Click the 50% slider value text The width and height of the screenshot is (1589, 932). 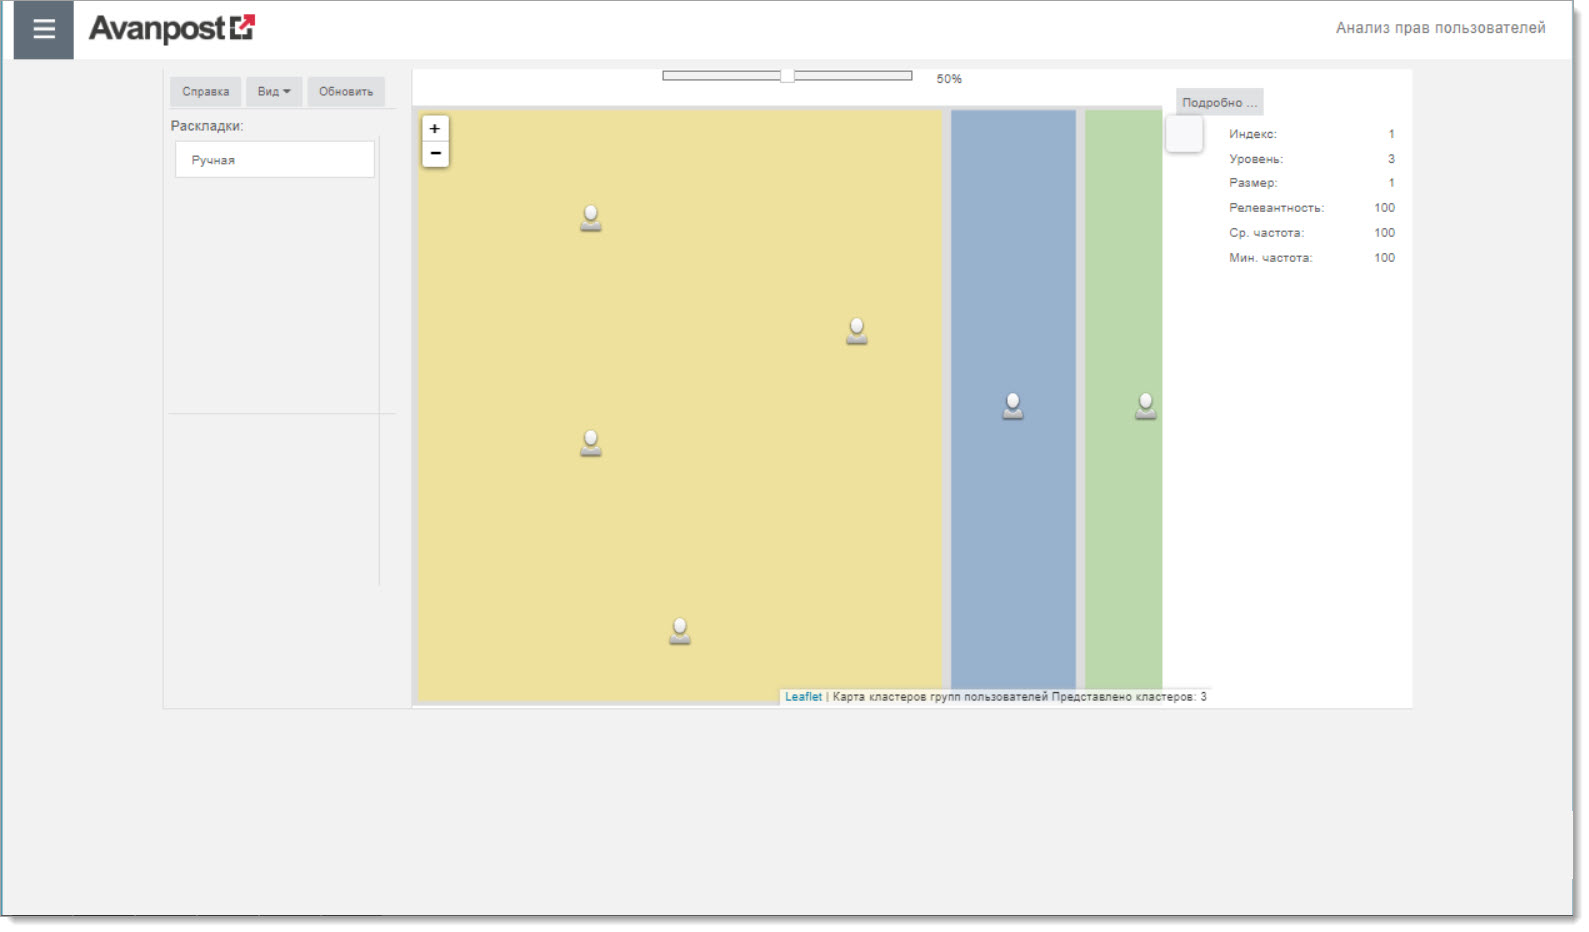point(949,79)
